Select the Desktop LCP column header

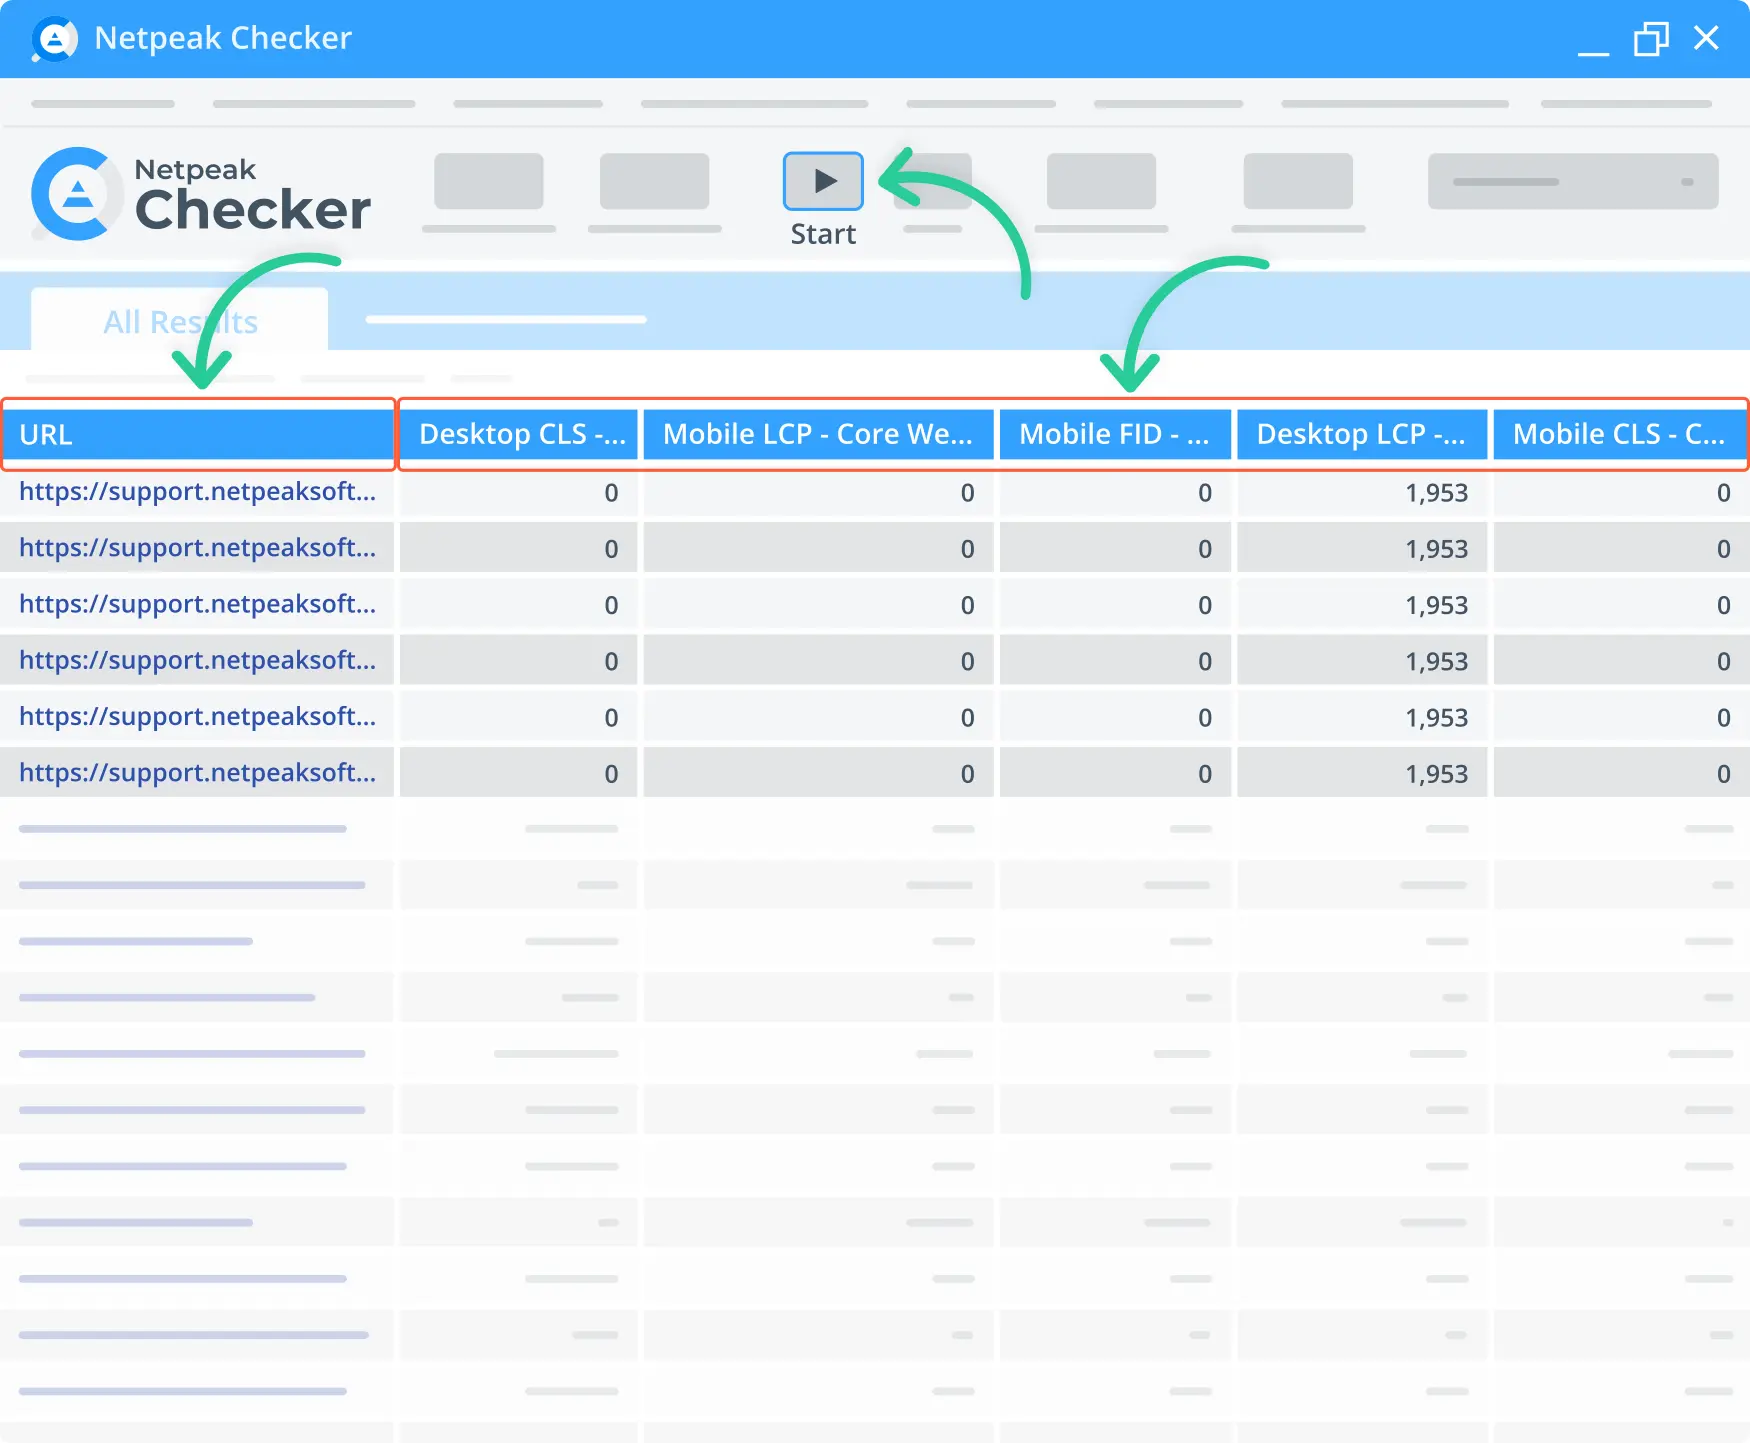tap(1362, 435)
